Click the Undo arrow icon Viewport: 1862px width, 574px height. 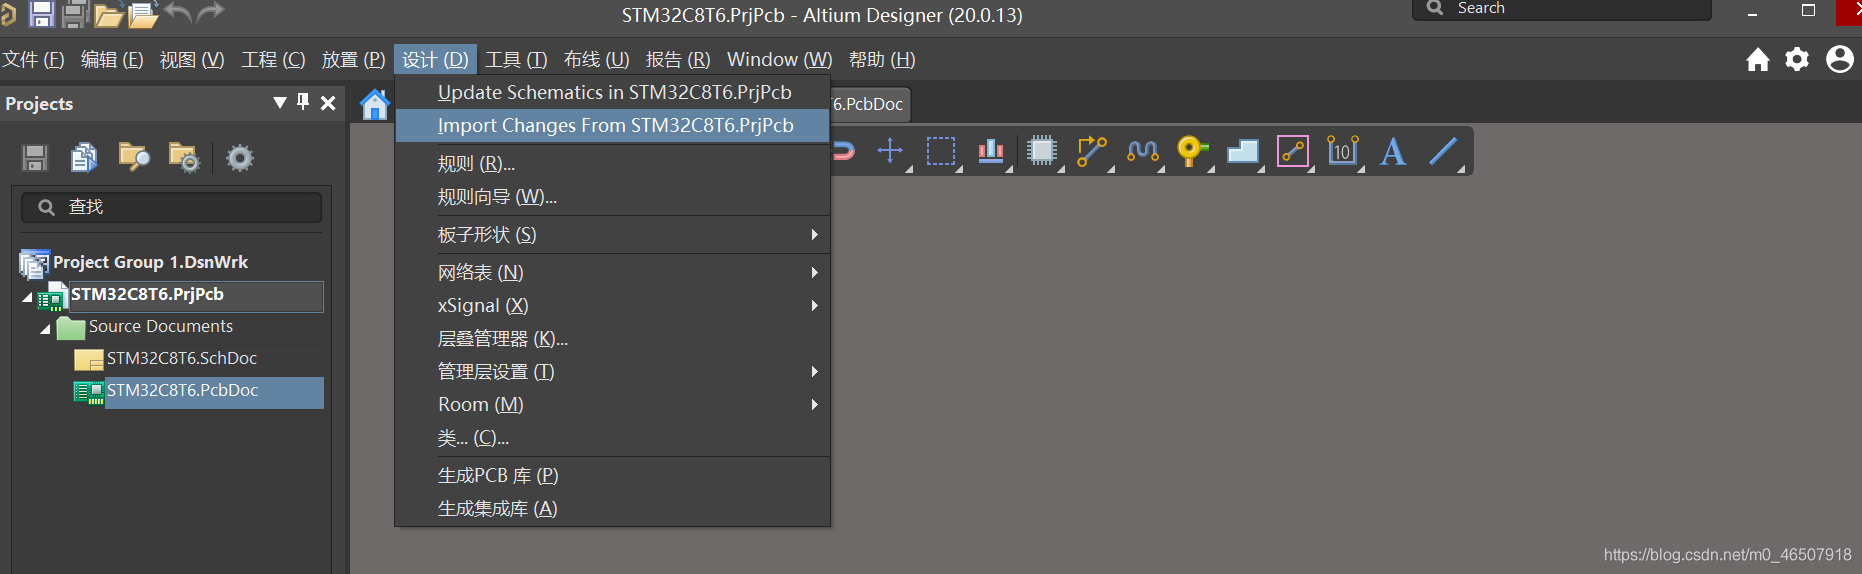tap(178, 12)
